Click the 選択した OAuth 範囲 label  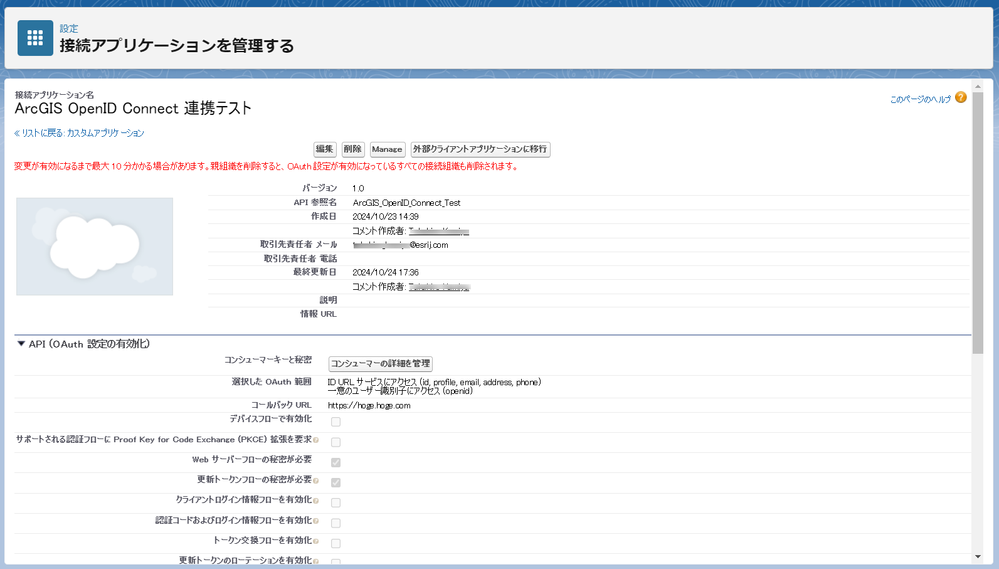(271, 382)
